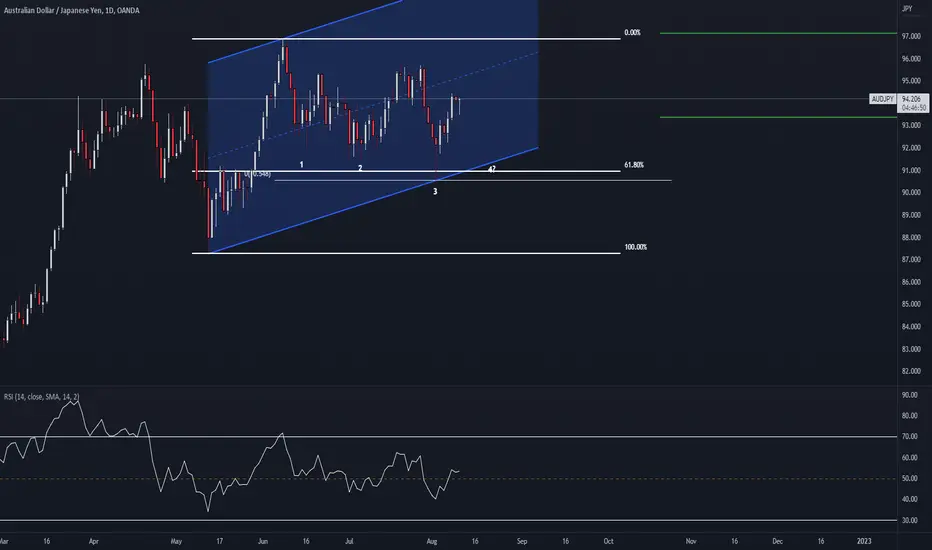This screenshot has height=550, width=932.
Task: Click the '4?' wave label
Action: 492,169
